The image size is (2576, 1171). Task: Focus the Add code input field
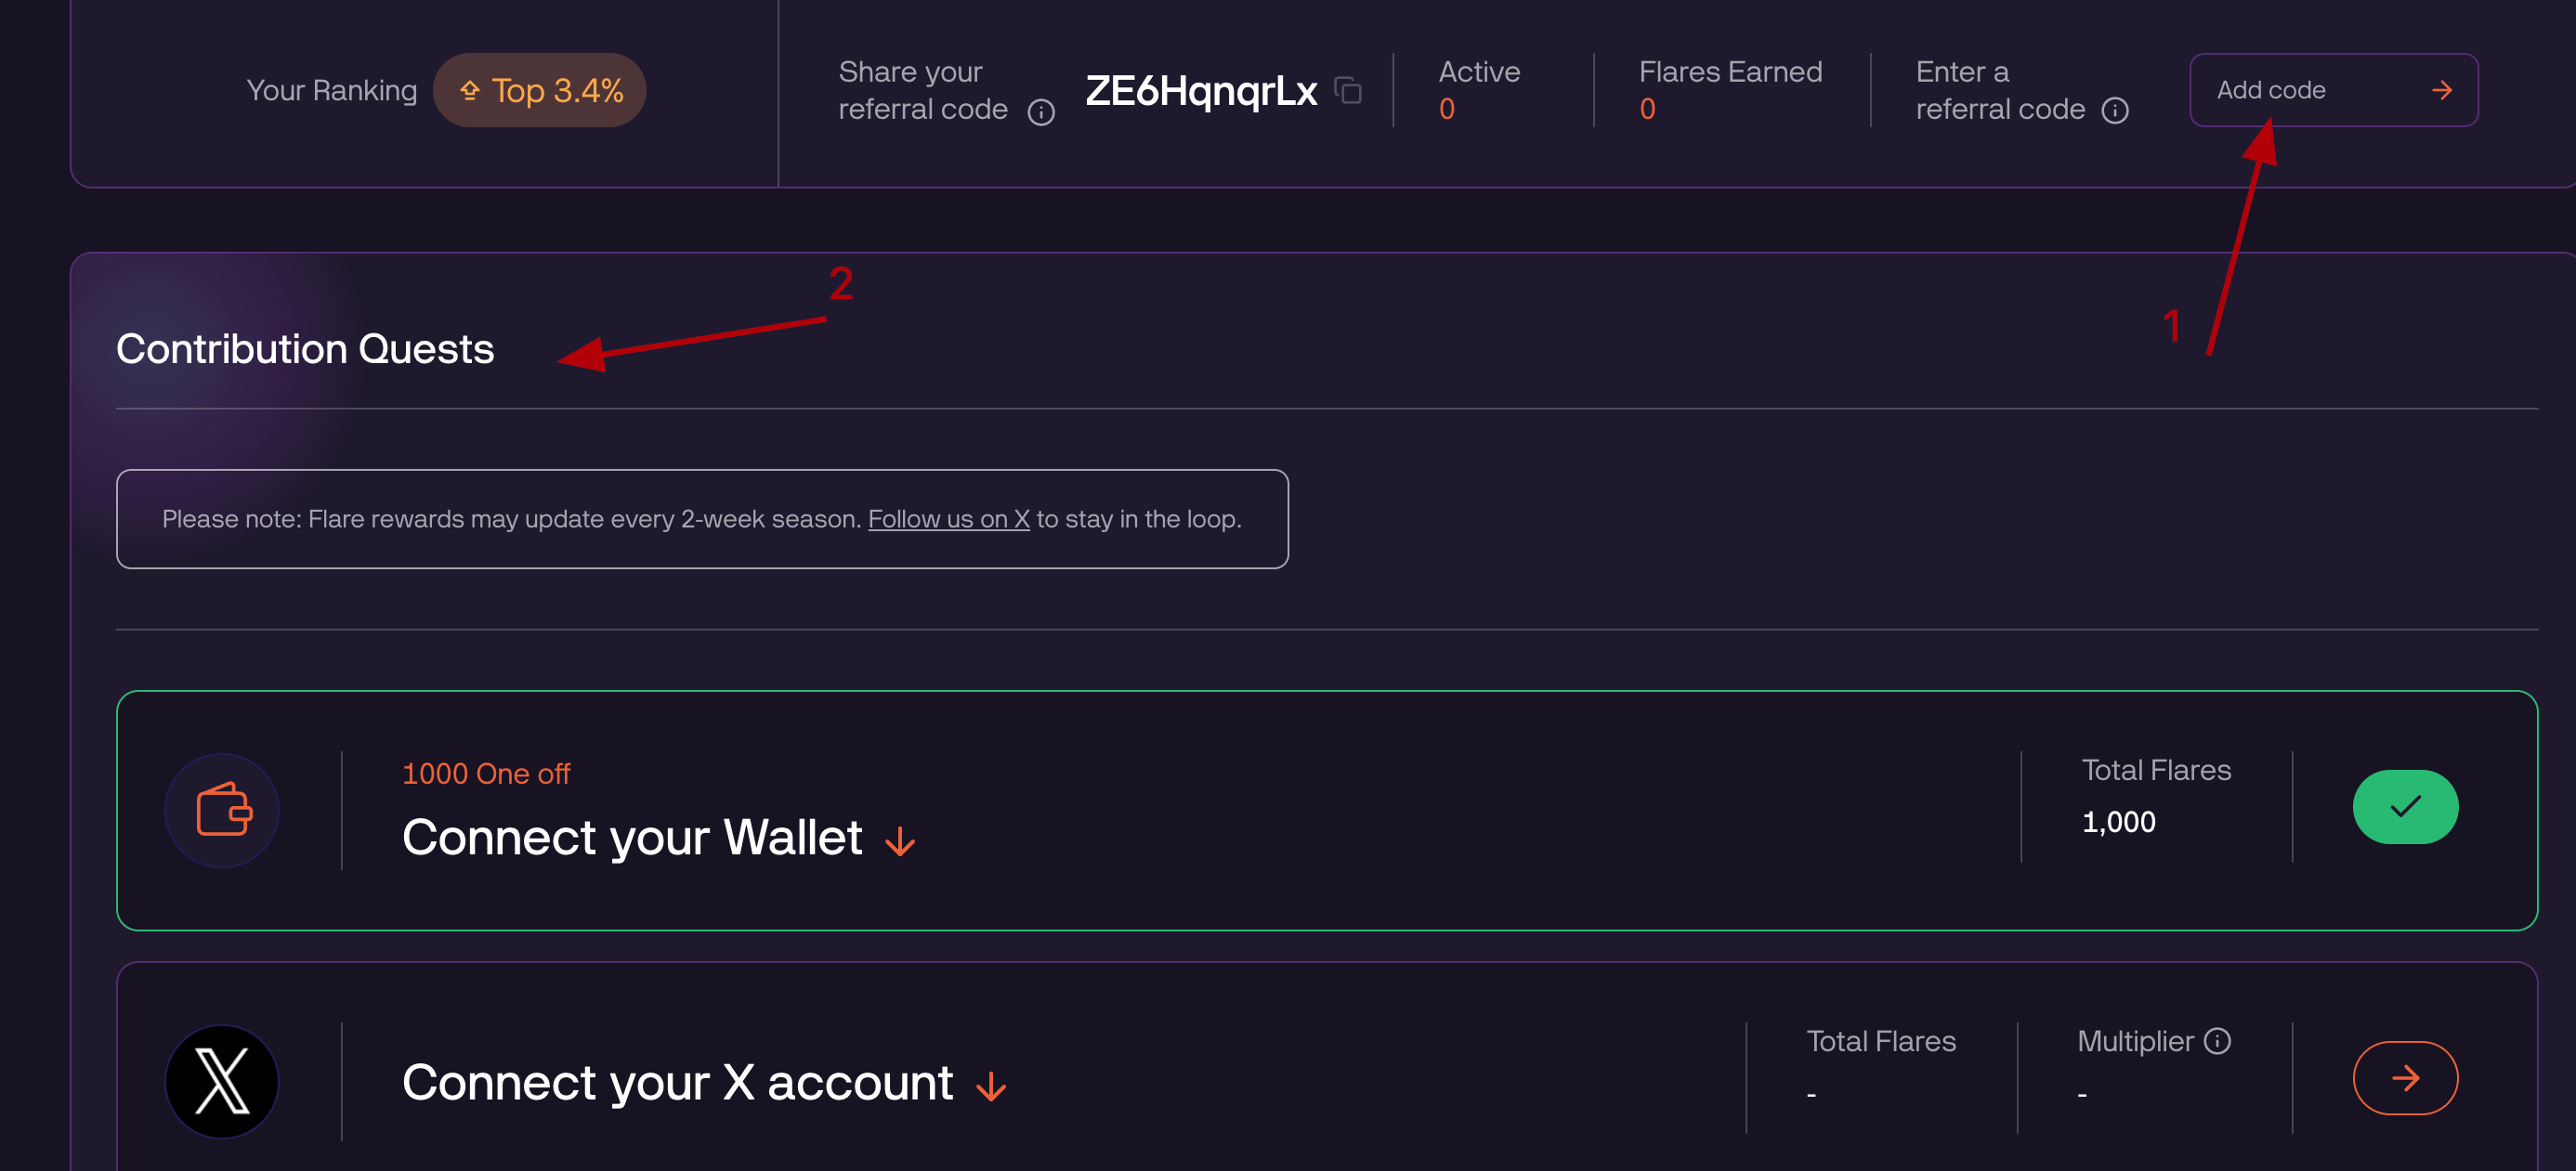(x=2310, y=90)
